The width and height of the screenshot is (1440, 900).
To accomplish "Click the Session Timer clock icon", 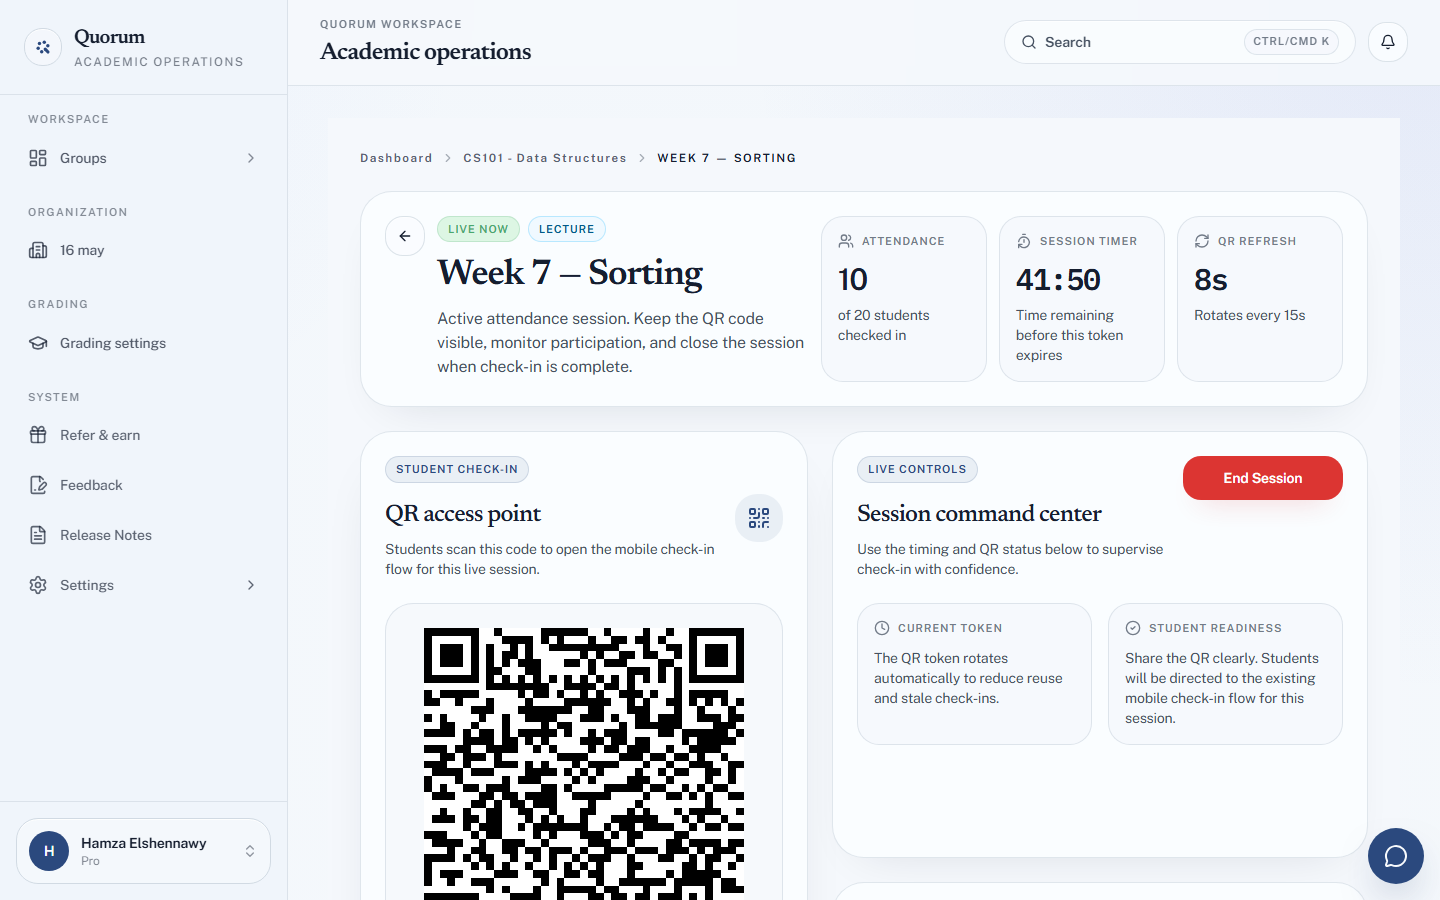I will pyautogui.click(x=1024, y=241).
